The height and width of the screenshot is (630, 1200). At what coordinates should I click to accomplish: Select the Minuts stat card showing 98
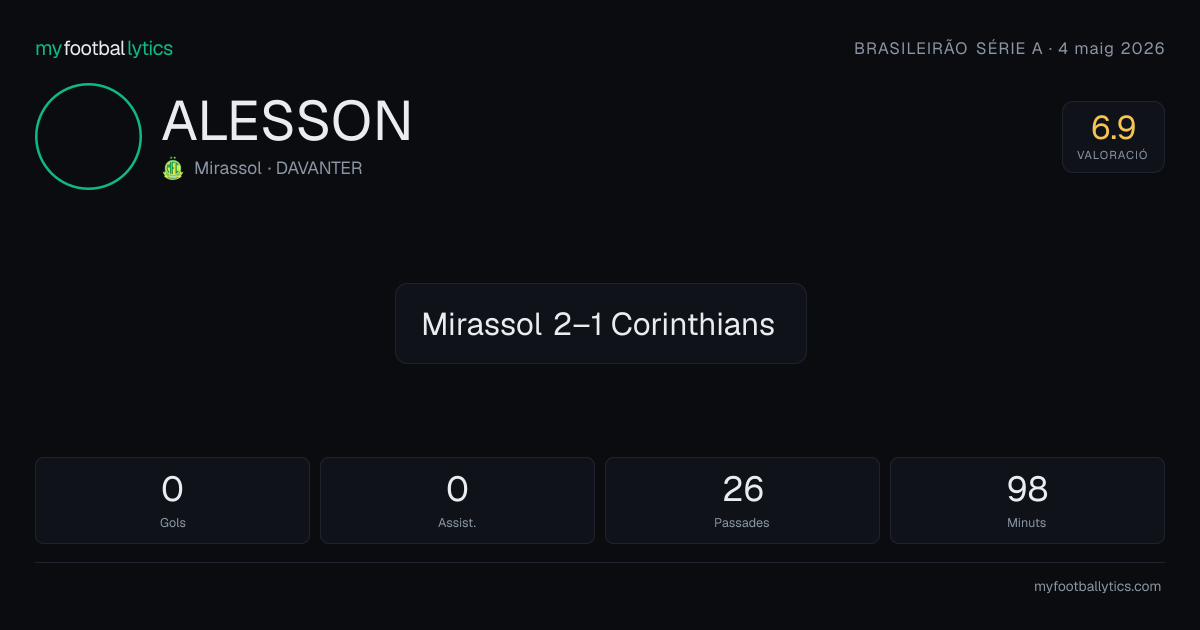[x=1027, y=500]
